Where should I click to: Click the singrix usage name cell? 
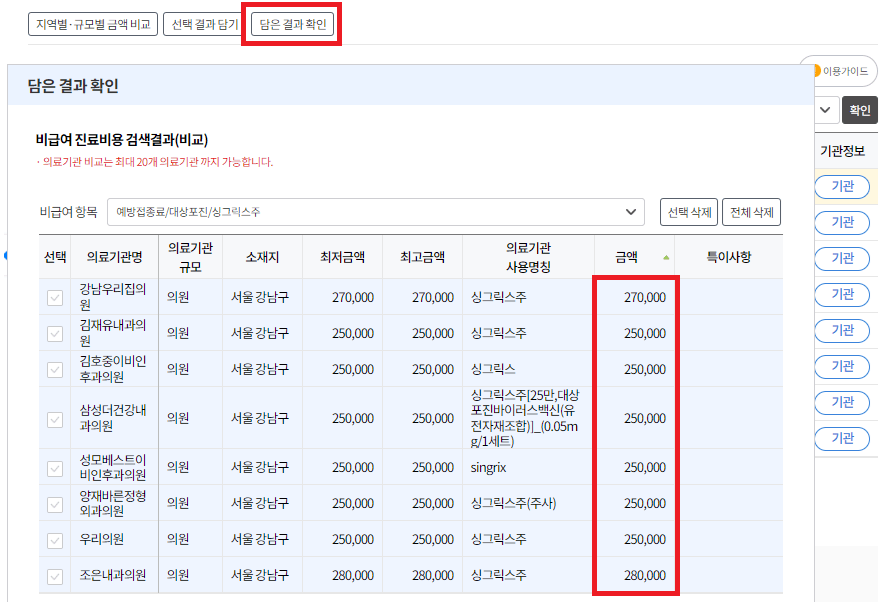point(528,468)
